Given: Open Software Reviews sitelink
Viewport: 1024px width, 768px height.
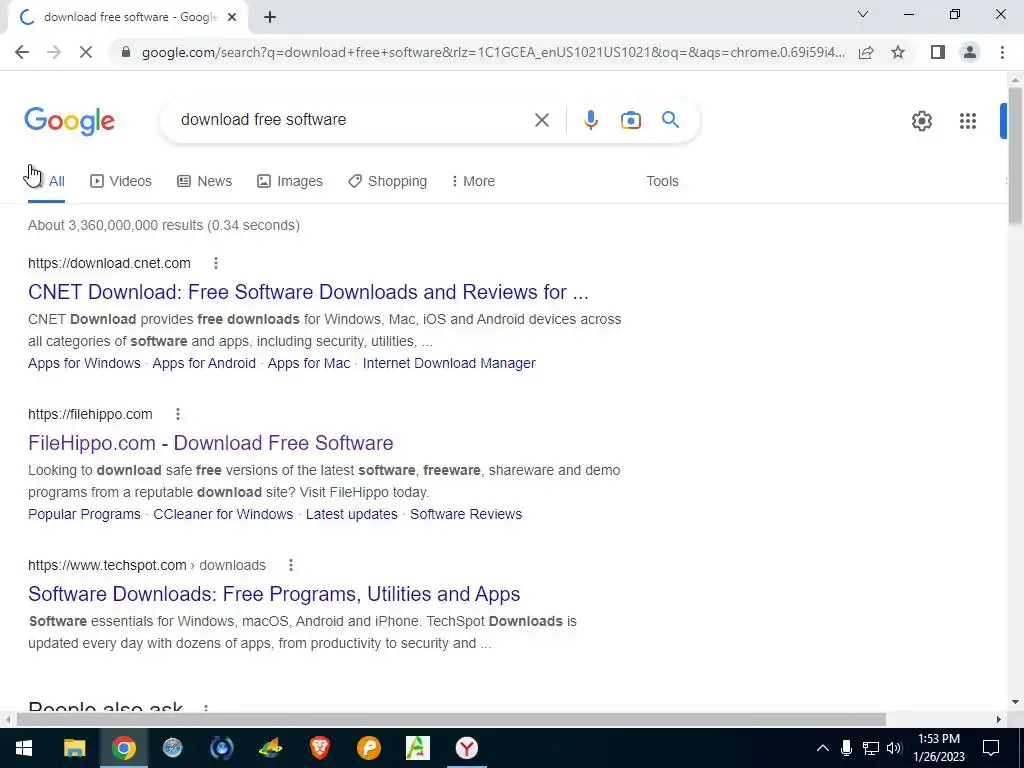Looking at the screenshot, I should click(x=466, y=514).
